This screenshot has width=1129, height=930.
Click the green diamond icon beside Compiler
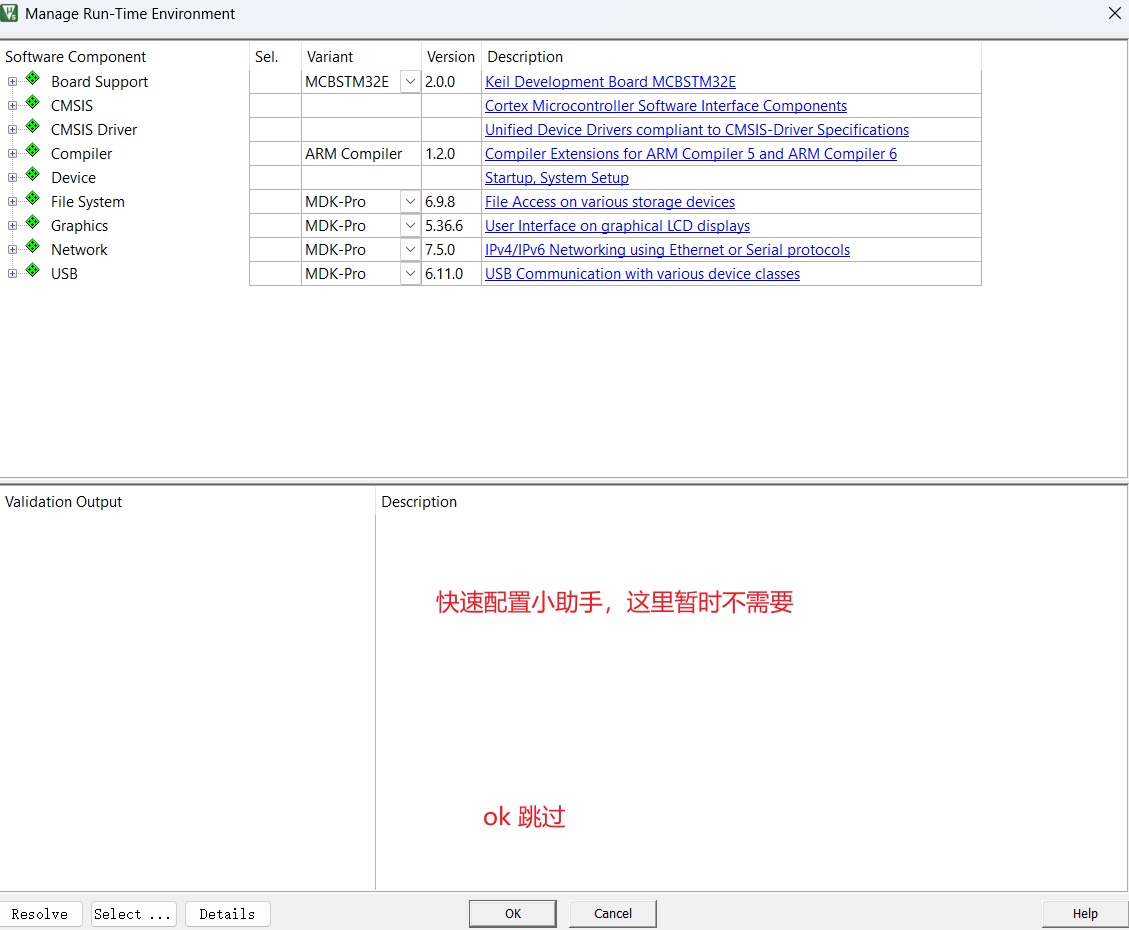click(32, 150)
